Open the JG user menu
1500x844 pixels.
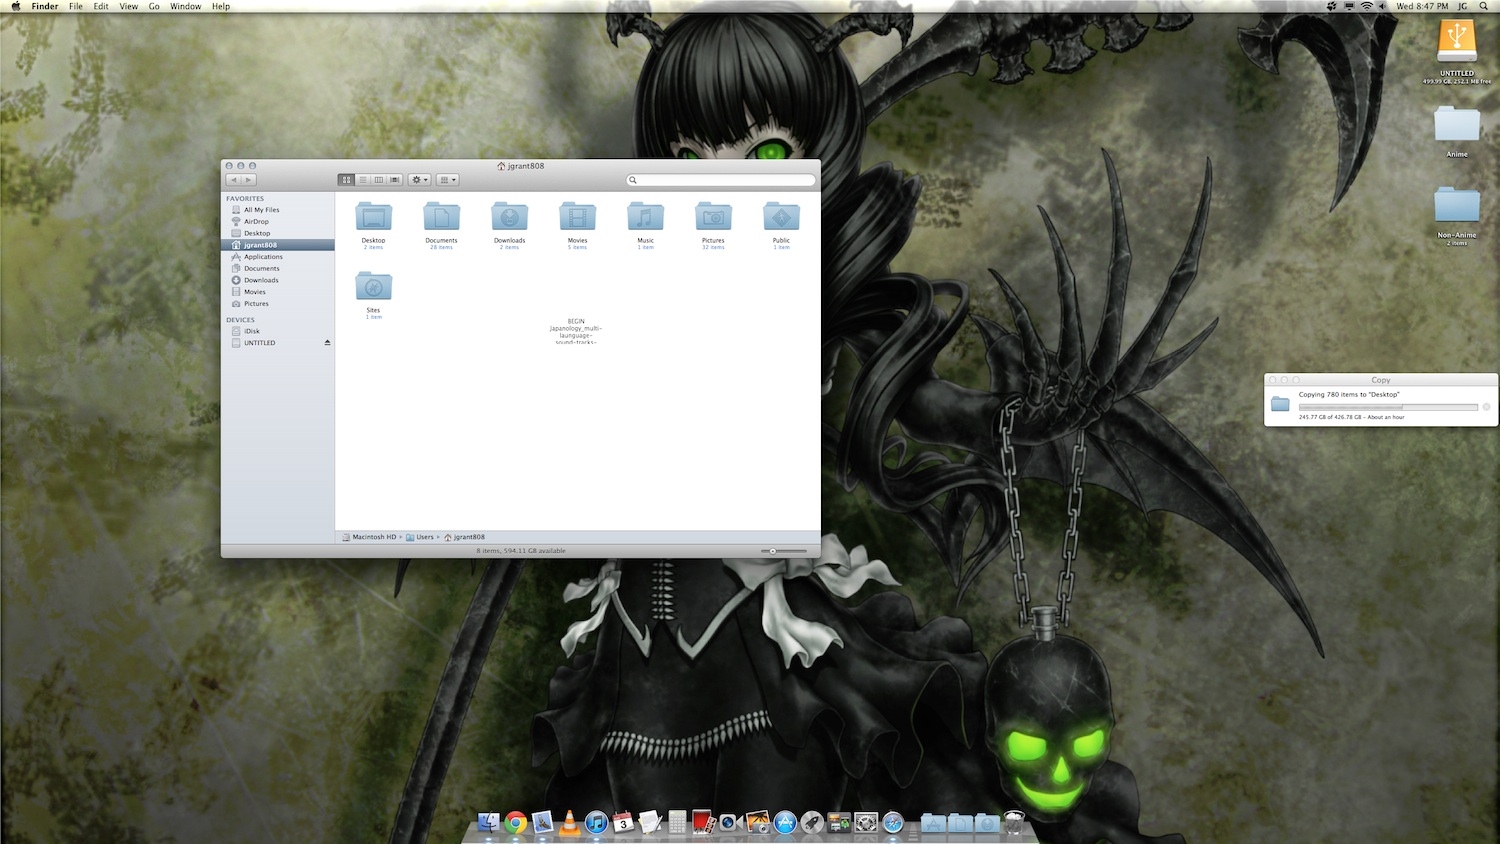[1462, 6]
